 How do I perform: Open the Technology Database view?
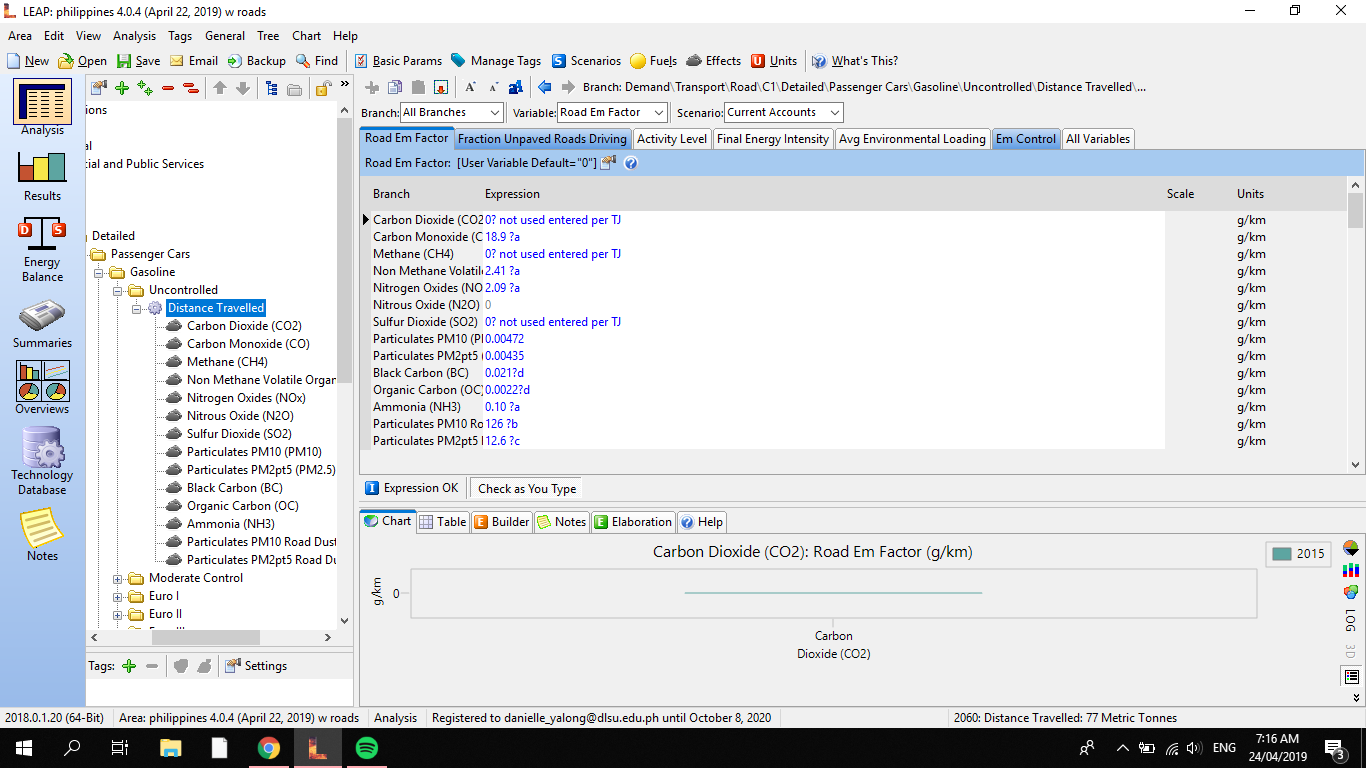tap(42, 461)
